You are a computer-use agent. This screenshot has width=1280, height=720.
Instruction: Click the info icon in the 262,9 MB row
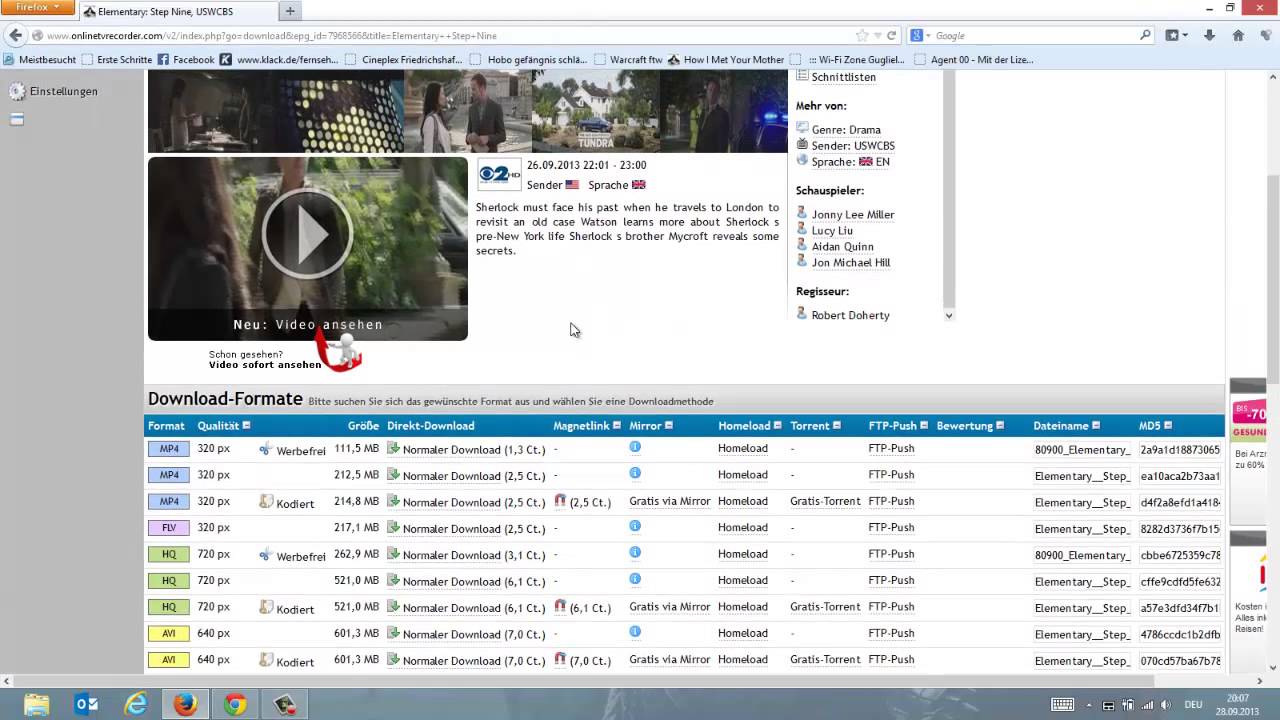point(635,552)
